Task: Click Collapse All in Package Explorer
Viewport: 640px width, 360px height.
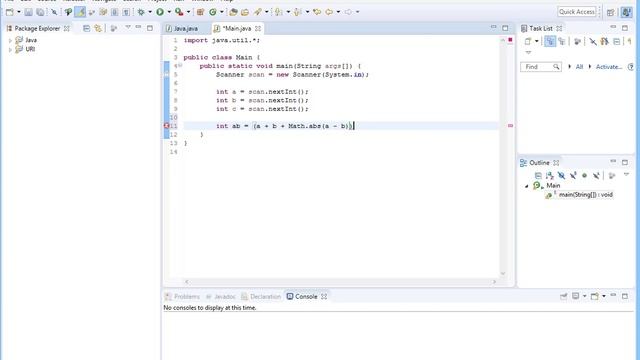Action: point(86,29)
